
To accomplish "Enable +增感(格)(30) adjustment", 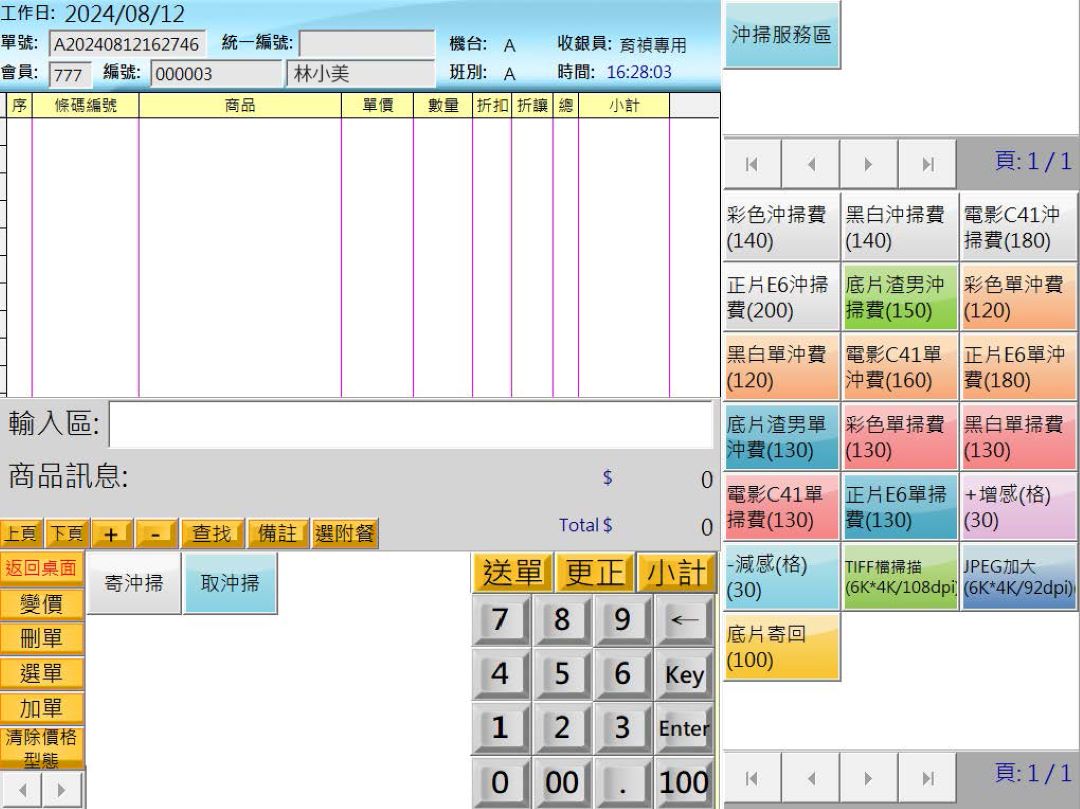I will 1018,507.
